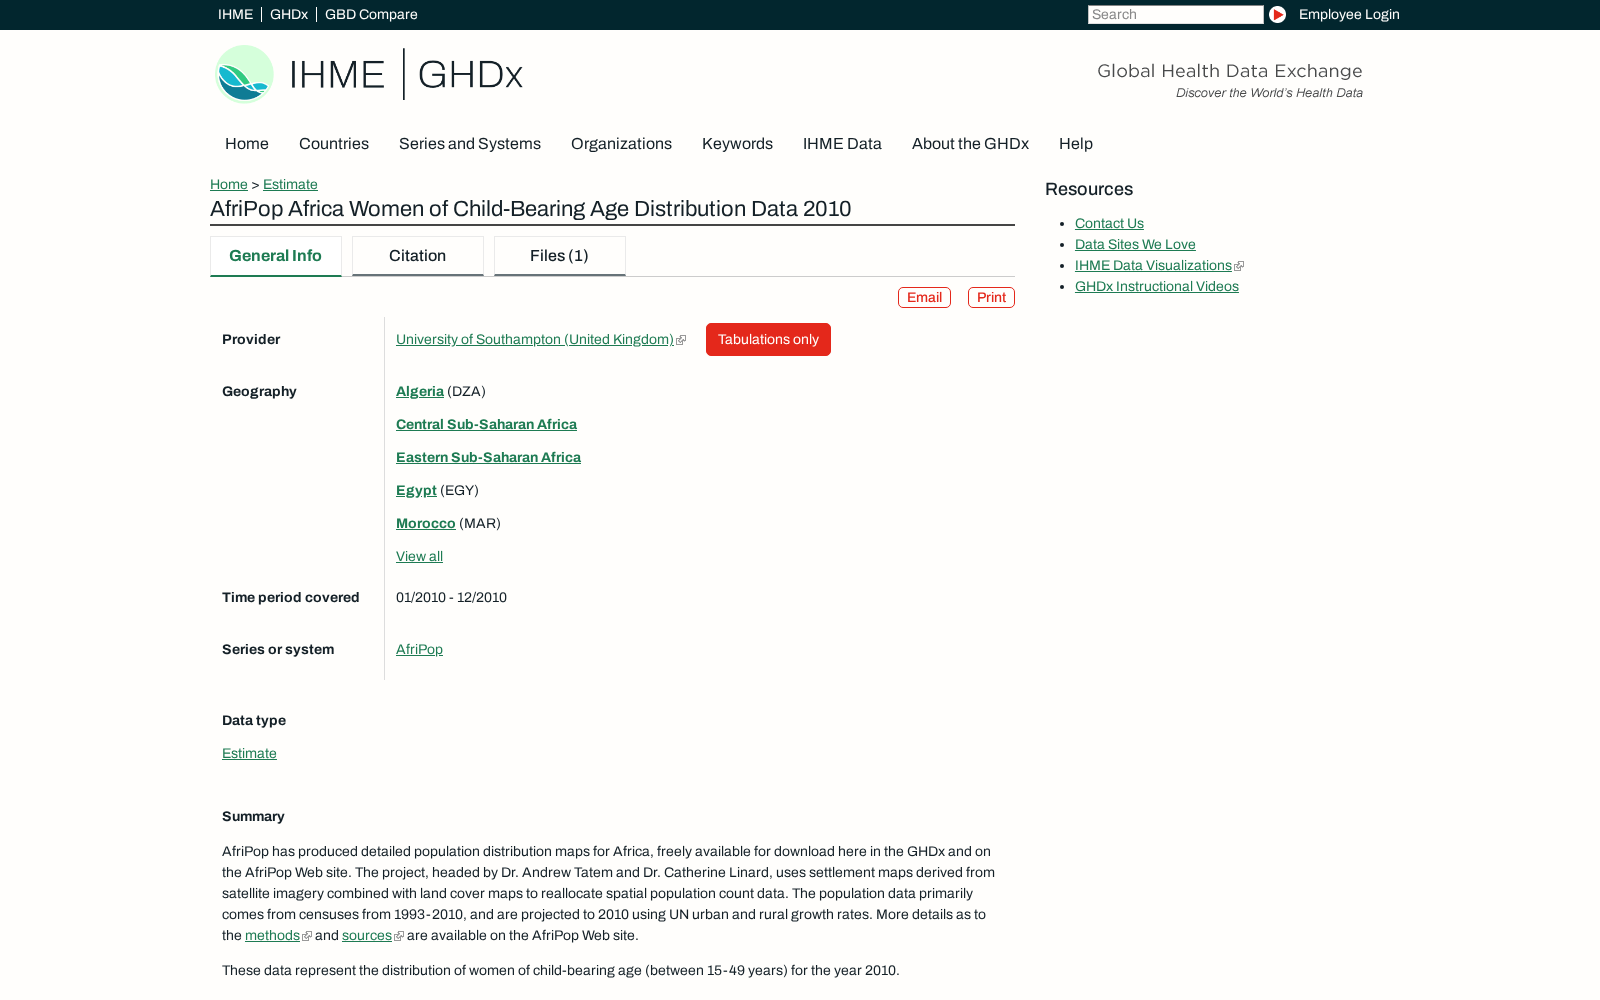Click the time period text 01/2010 - 12/2010

[x=451, y=597]
